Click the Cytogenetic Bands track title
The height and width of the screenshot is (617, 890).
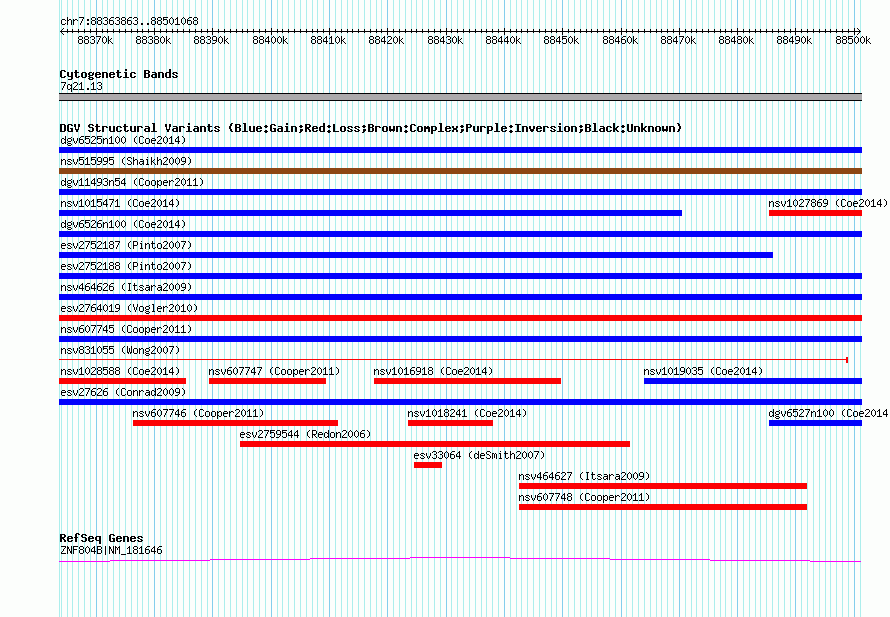119,74
